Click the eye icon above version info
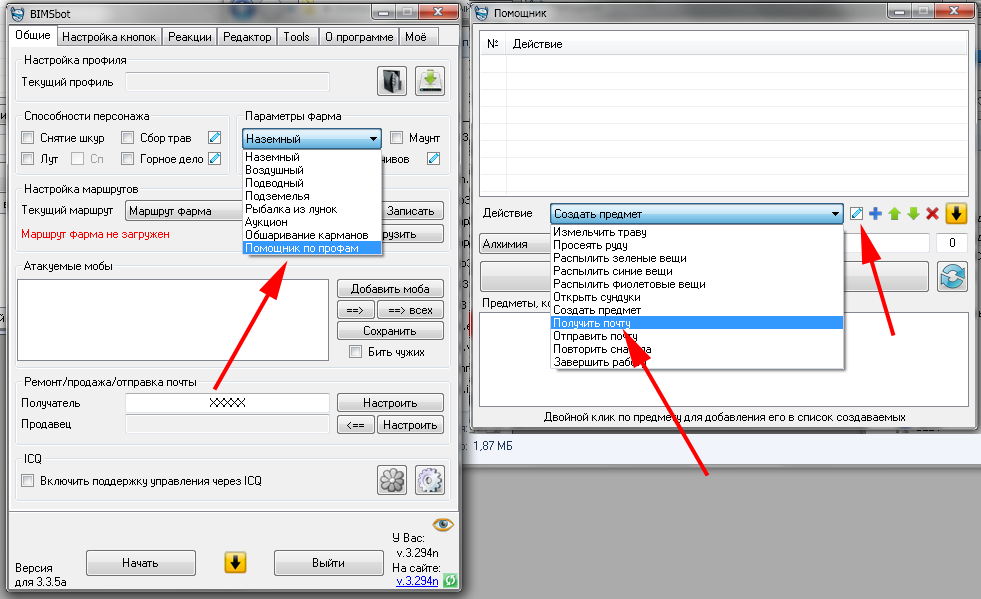The height and width of the screenshot is (599, 981). click(x=442, y=524)
